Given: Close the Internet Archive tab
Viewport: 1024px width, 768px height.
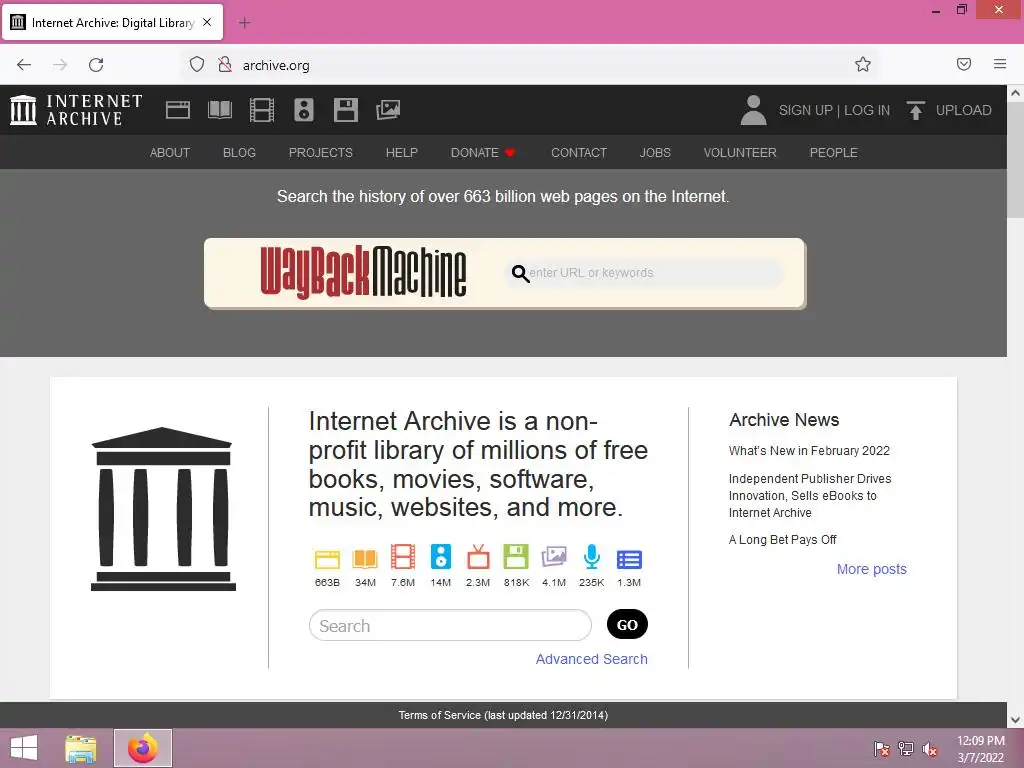Looking at the screenshot, I should point(207,22).
